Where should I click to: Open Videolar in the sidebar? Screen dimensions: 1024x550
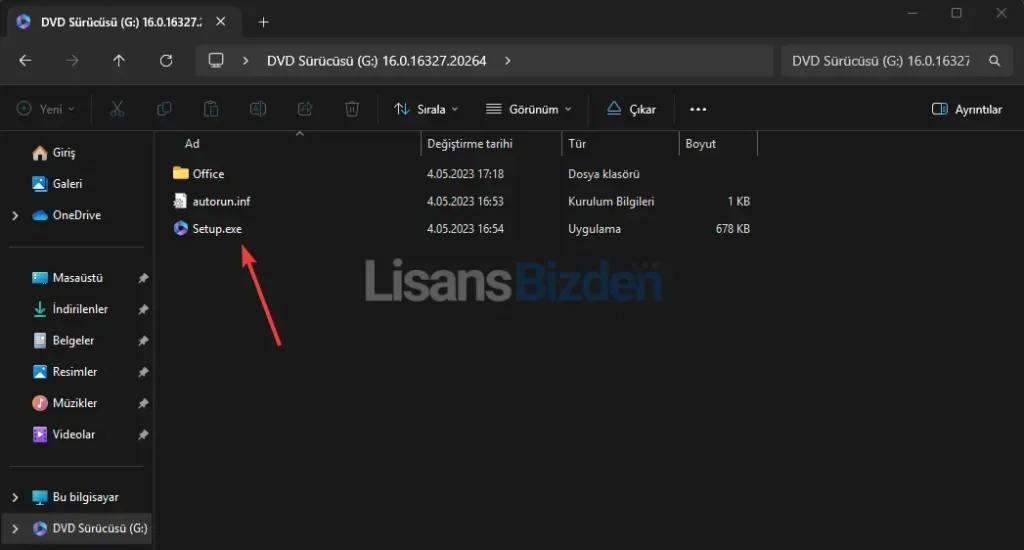63,434
